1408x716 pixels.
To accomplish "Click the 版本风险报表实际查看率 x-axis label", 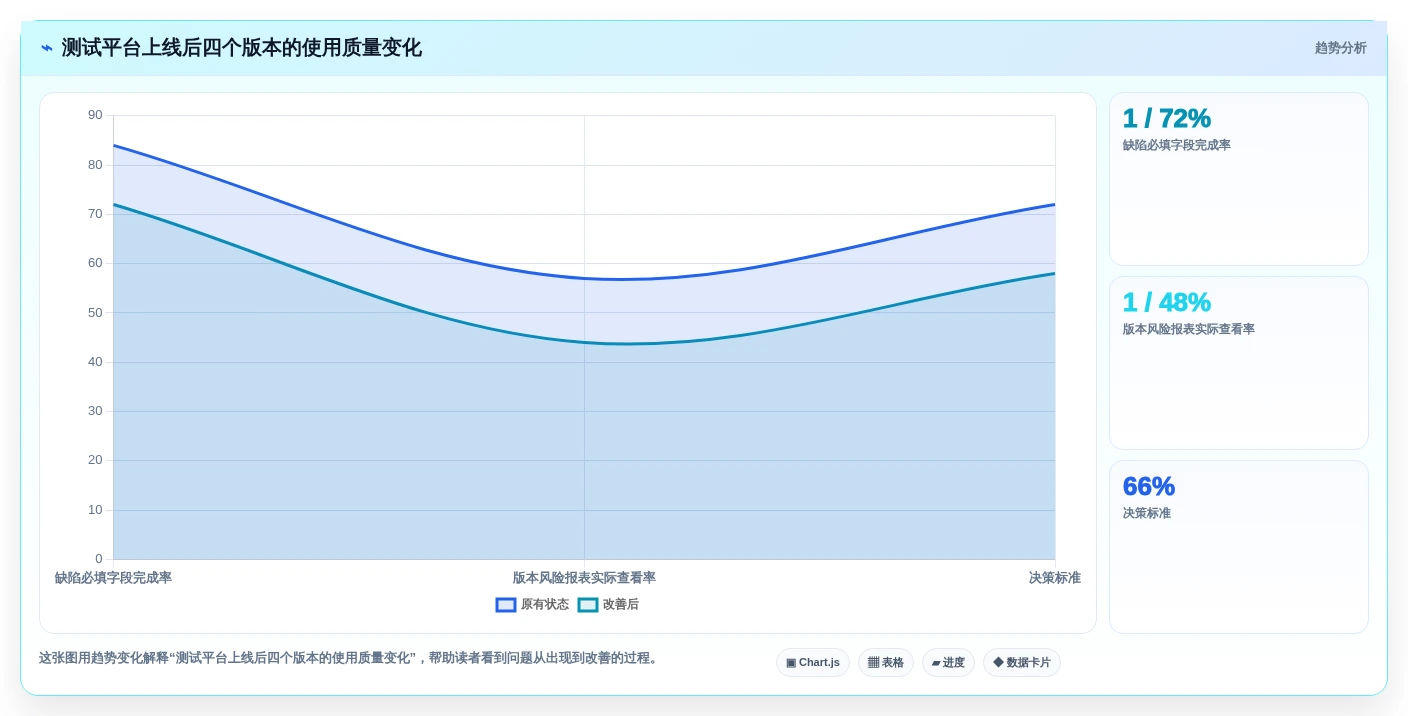I will pyautogui.click(x=584, y=578).
